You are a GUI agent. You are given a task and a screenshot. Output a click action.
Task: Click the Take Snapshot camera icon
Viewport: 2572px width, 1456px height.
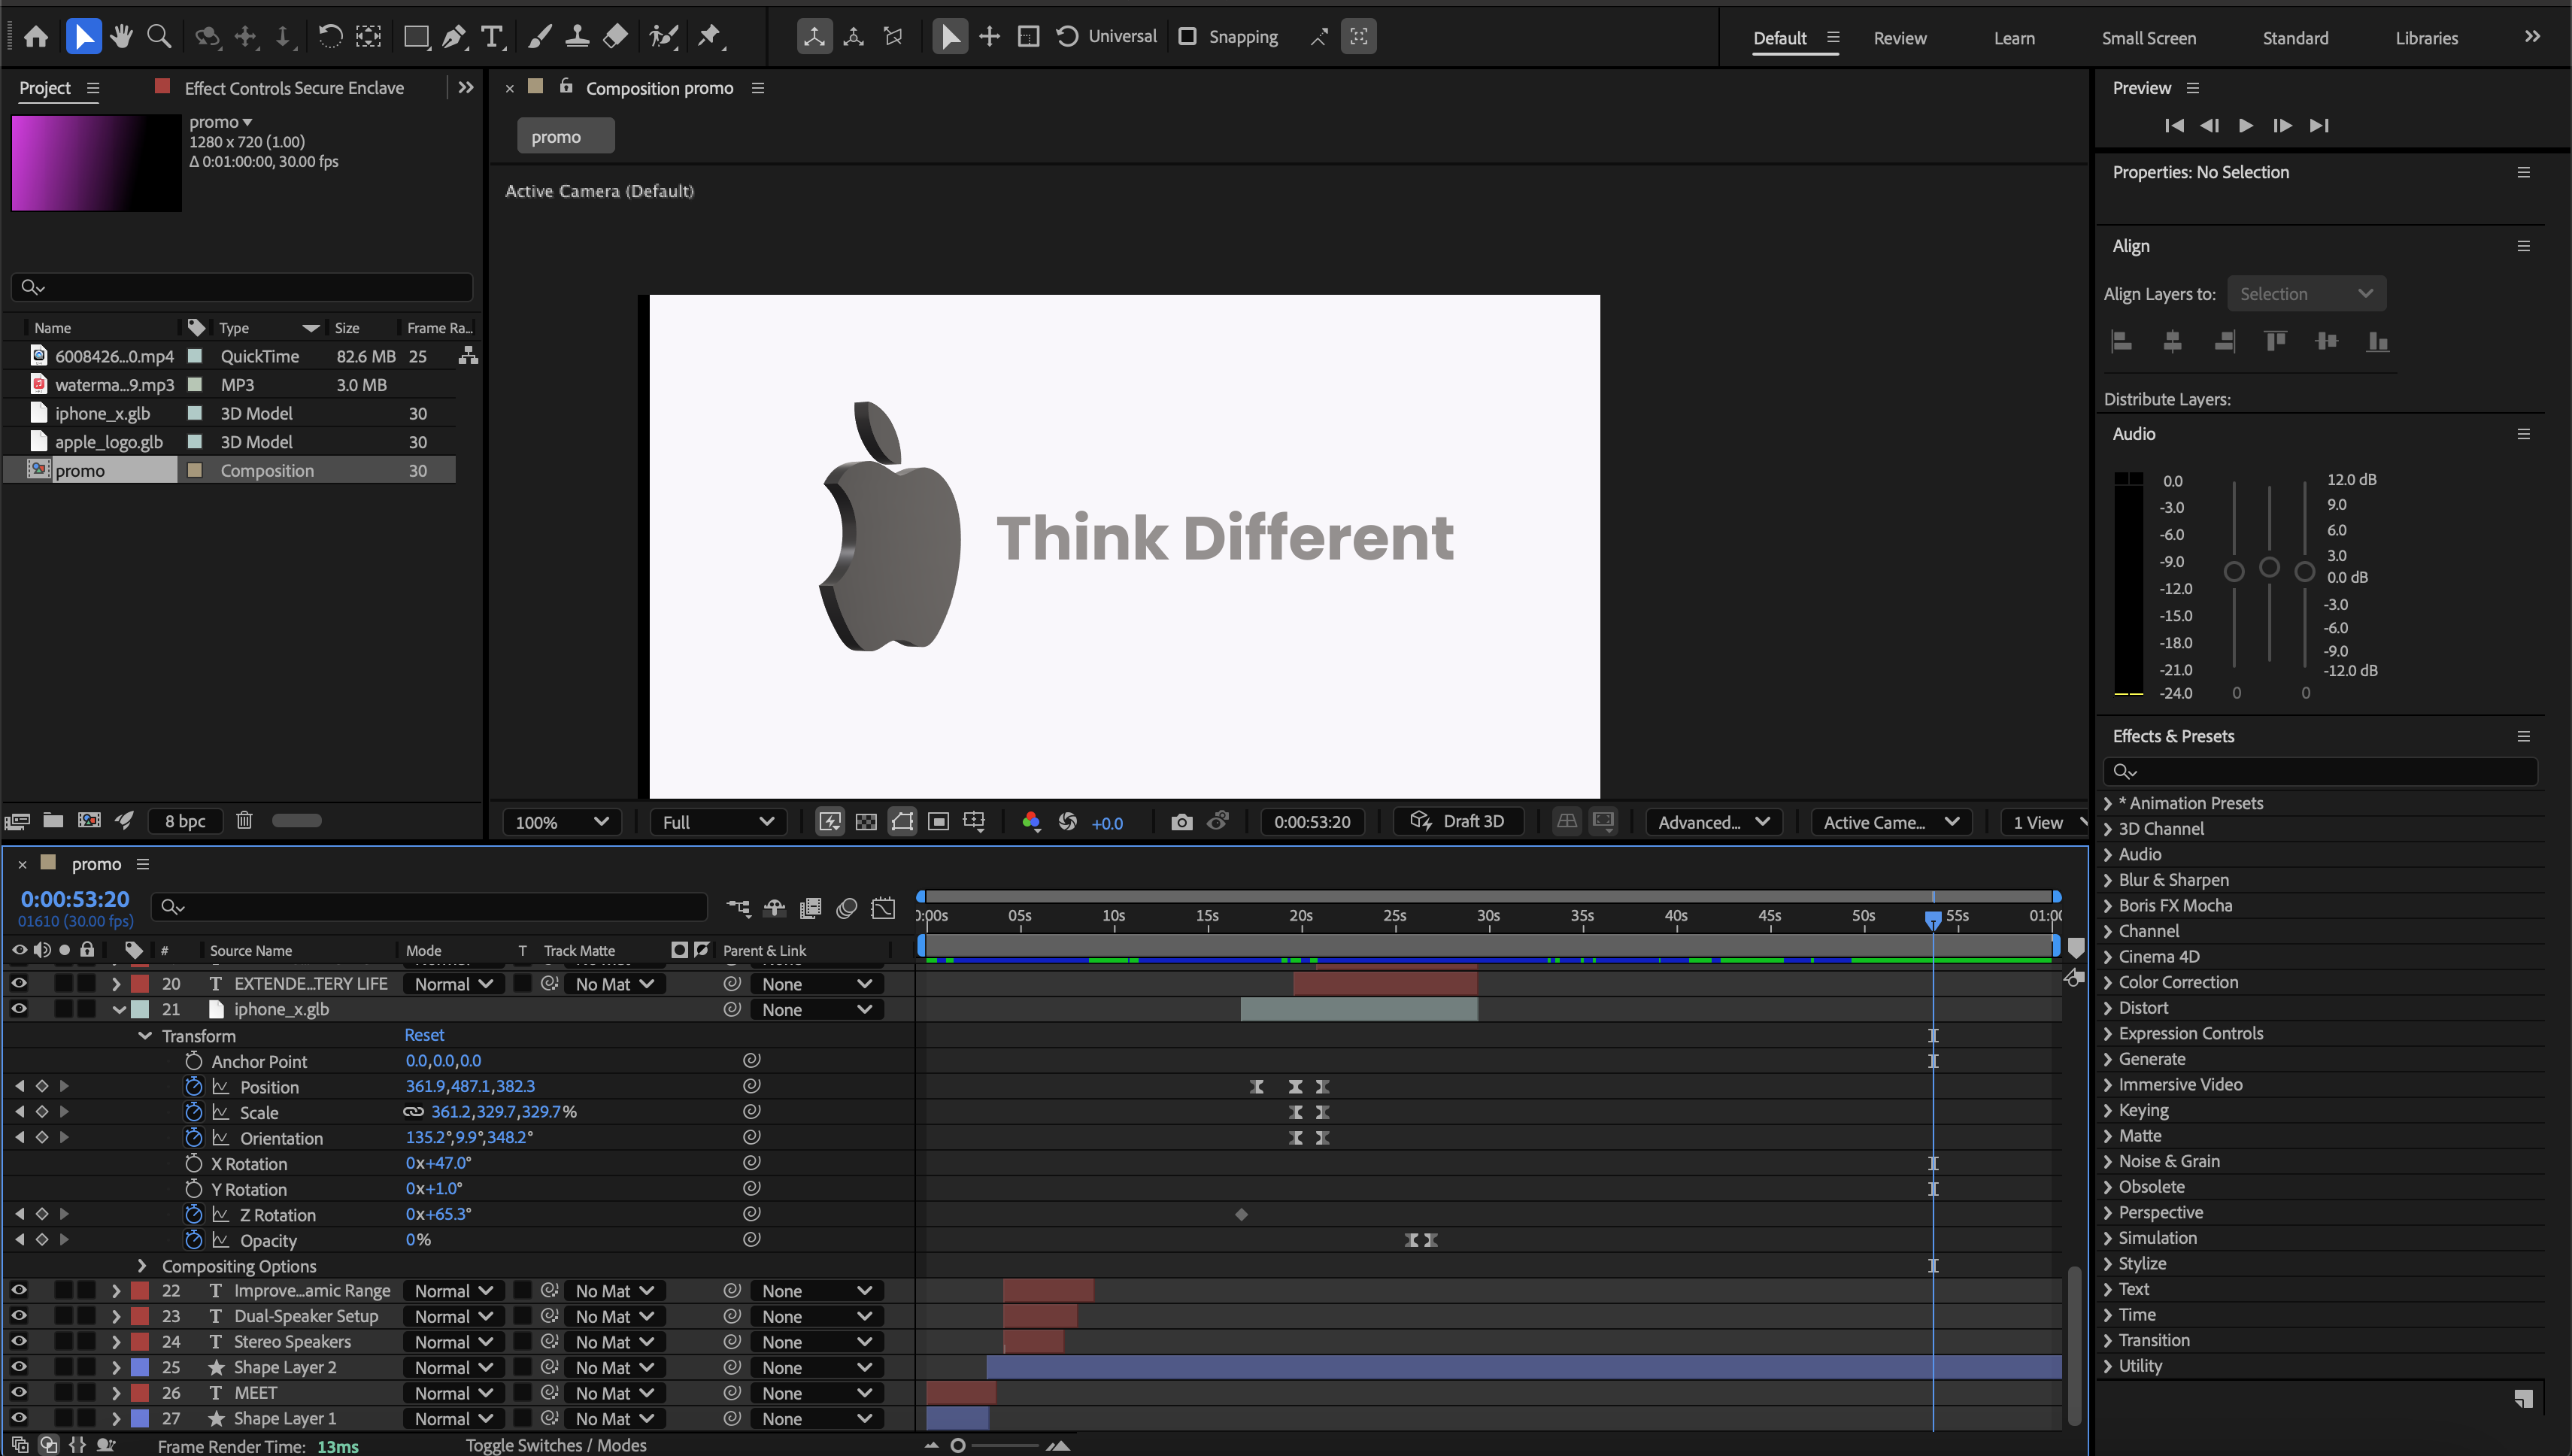pyautogui.click(x=1181, y=821)
